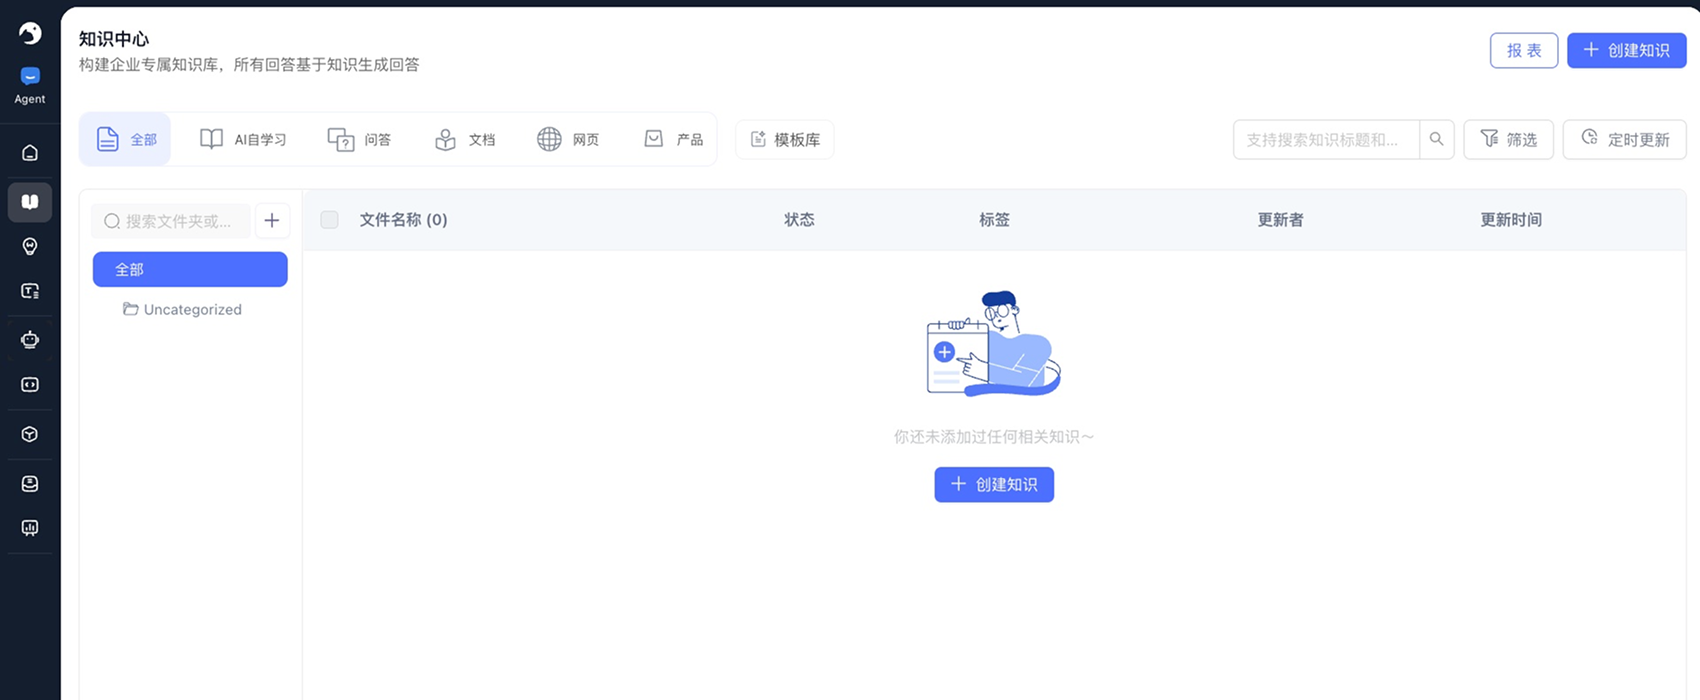Open the lightbulb icon in sidebar
This screenshot has width=1700, height=700.
(x=30, y=247)
